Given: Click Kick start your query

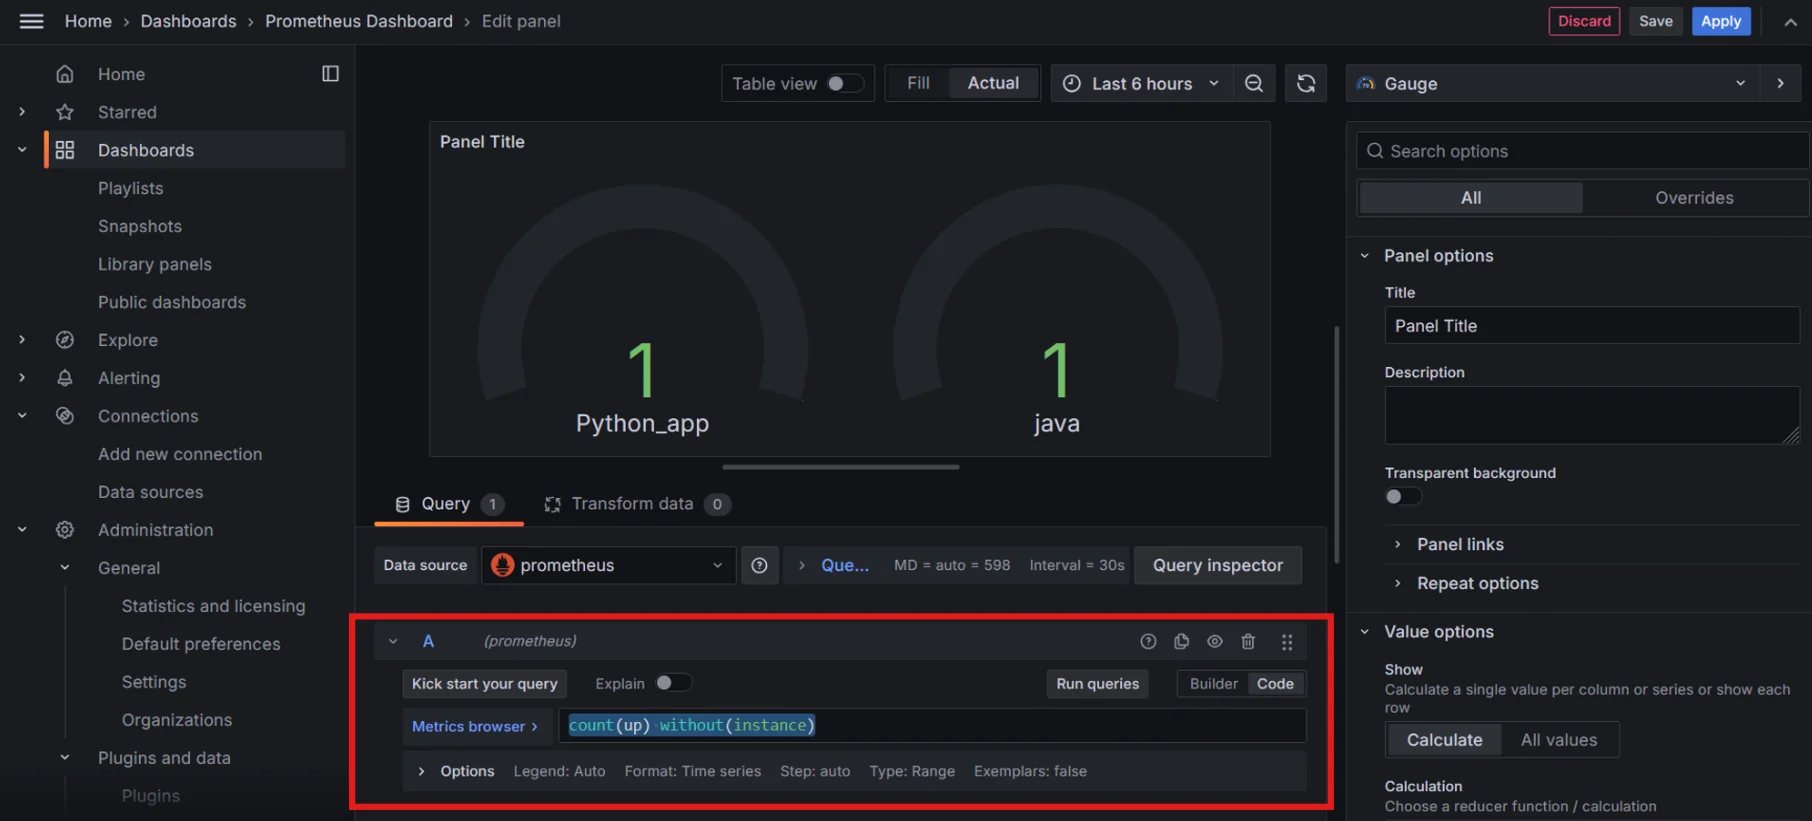Looking at the screenshot, I should 485,684.
